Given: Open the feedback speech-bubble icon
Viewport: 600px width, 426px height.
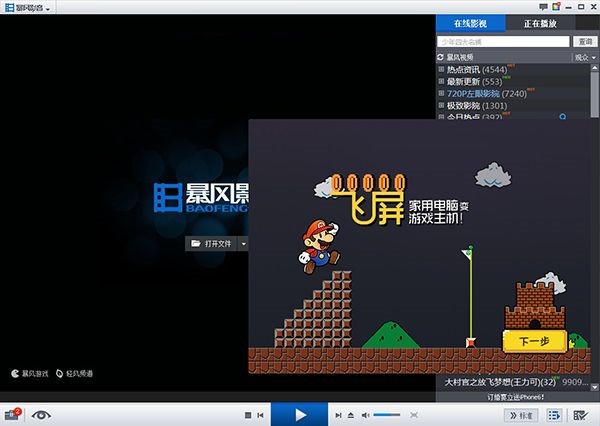Looking at the screenshot, I should click(x=543, y=7).
